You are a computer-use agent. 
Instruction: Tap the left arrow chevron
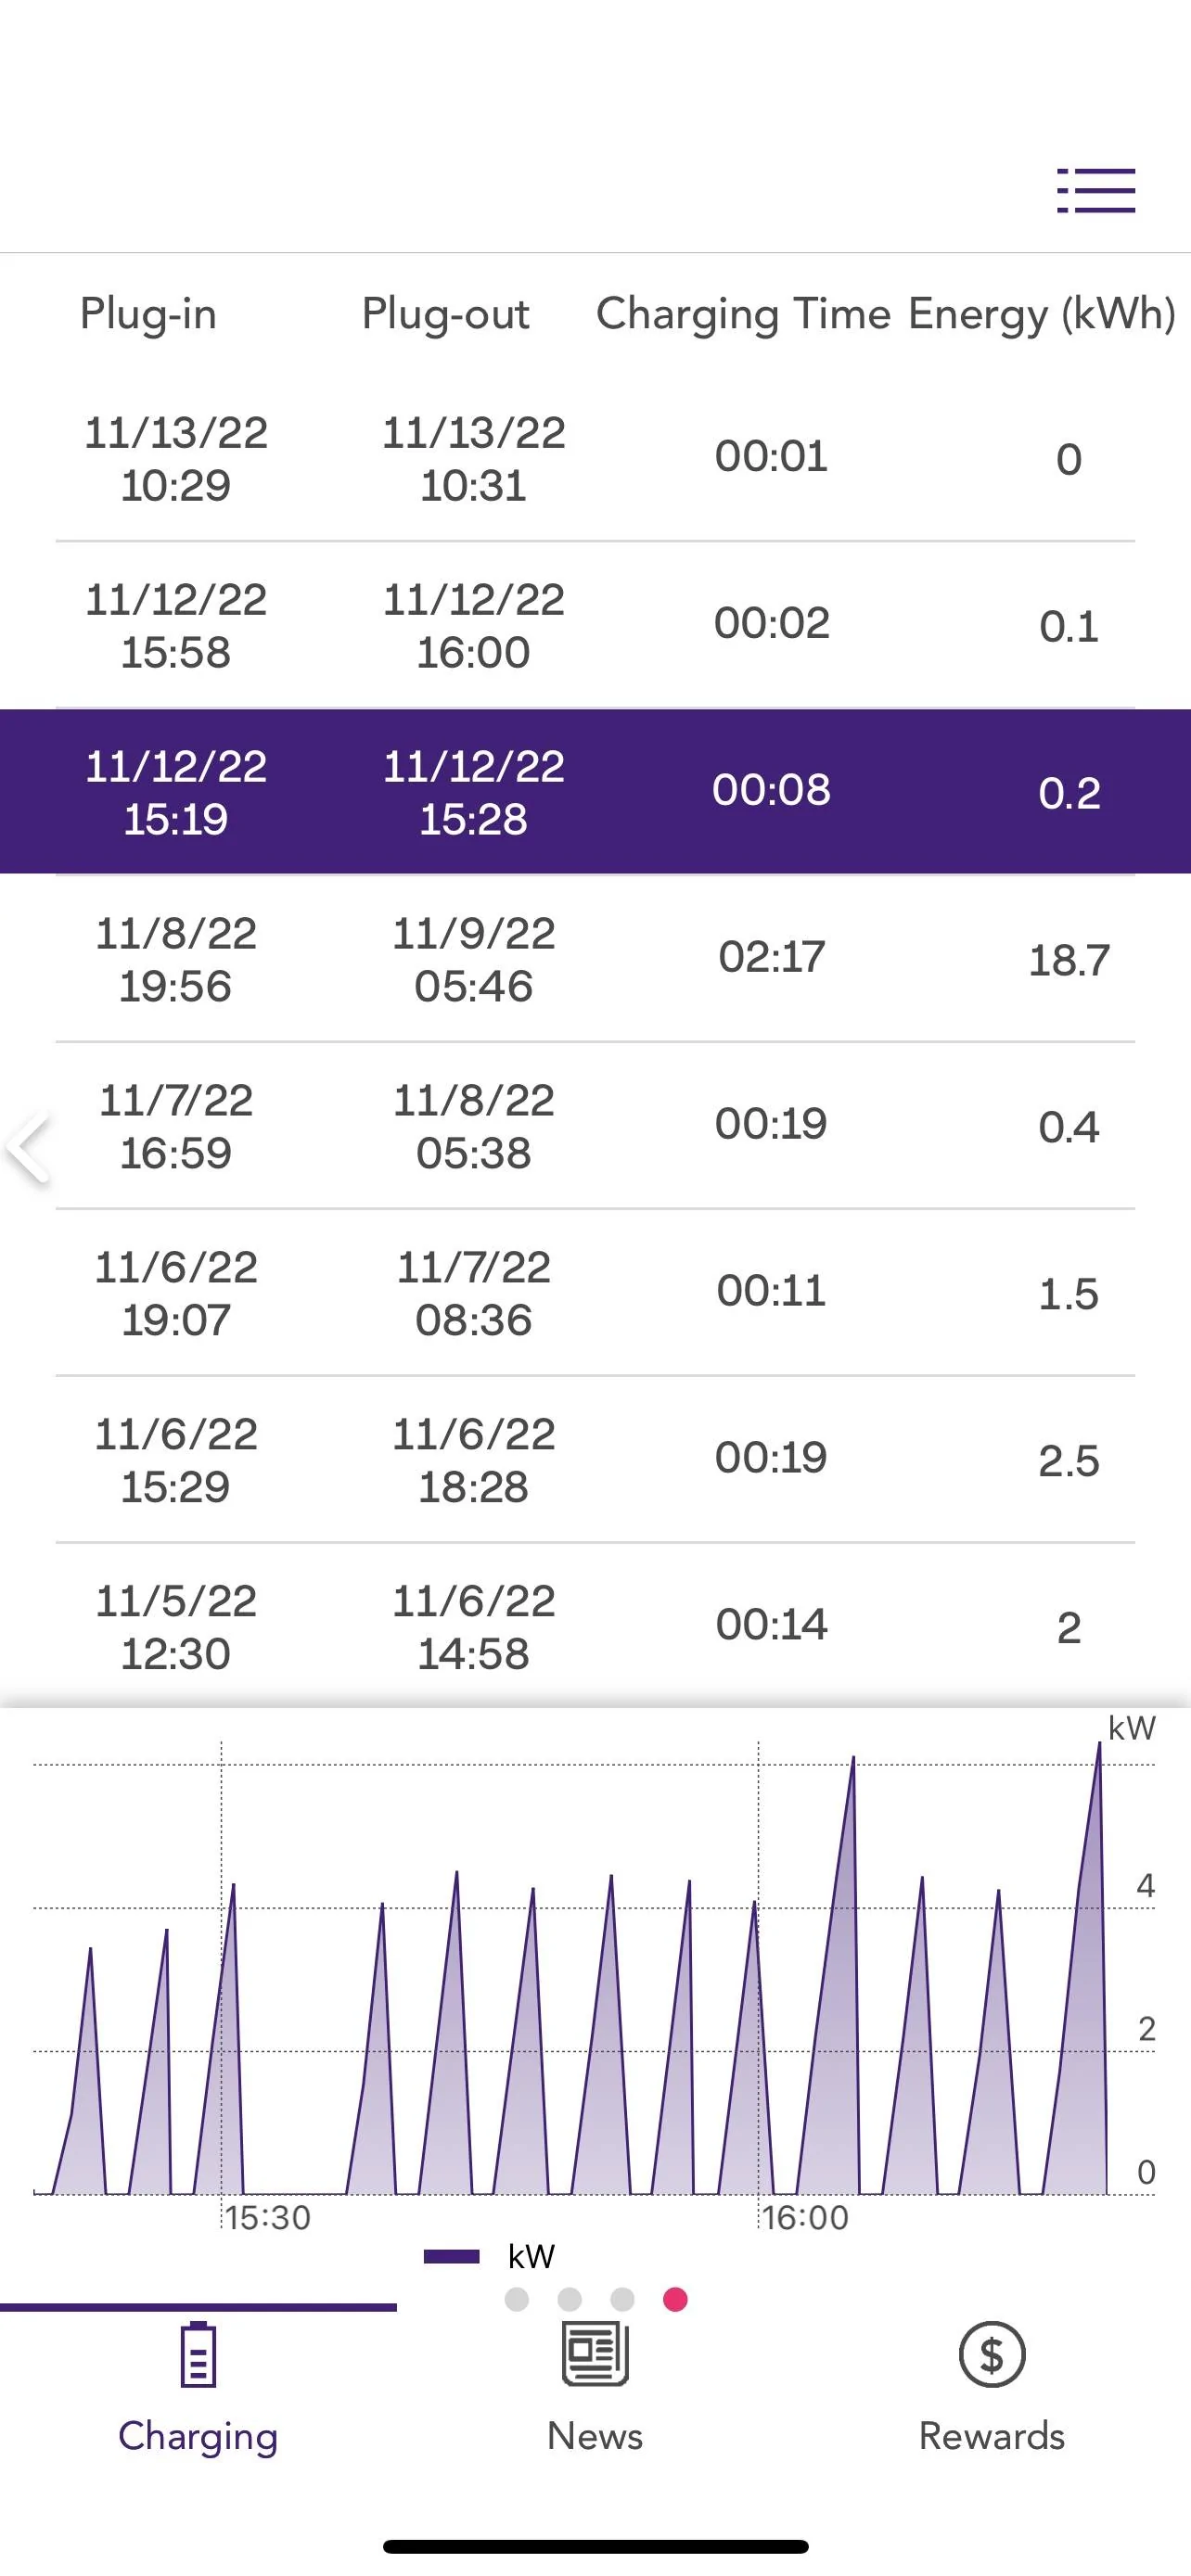tap(28, 1146)
